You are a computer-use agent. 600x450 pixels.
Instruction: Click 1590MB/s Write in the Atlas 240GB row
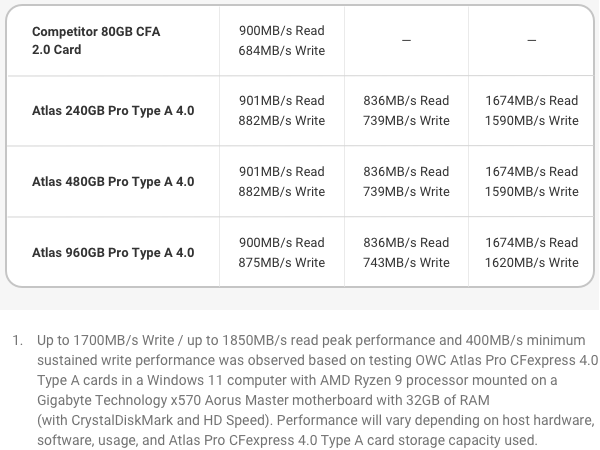[532, 121]
